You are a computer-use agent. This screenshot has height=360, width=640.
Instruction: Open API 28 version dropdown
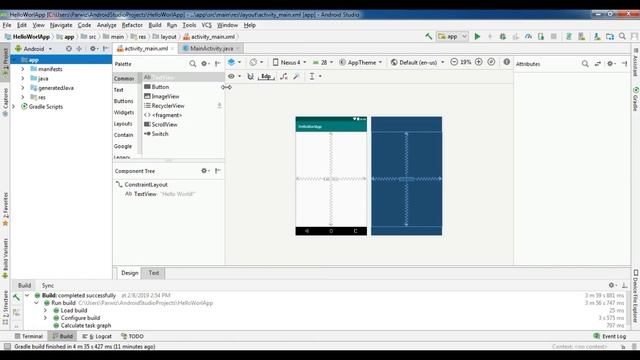point(322,62)
